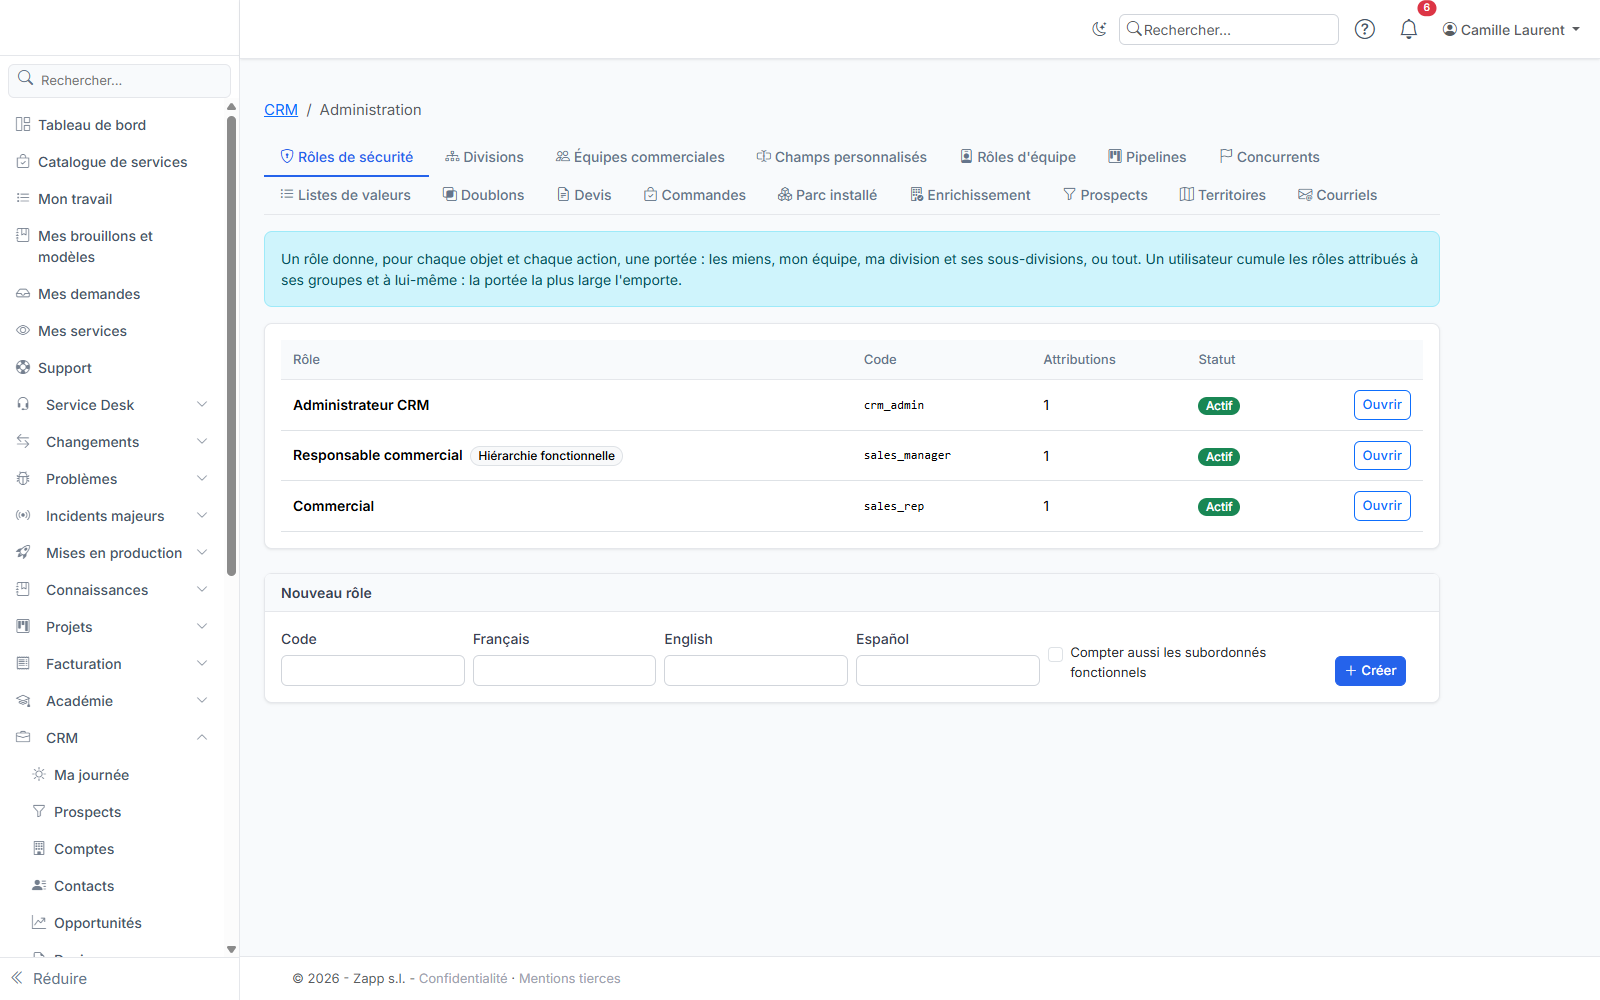Click the Code input field
The width and height of the screenshot is (1600, 1000).
click(373, 670)
